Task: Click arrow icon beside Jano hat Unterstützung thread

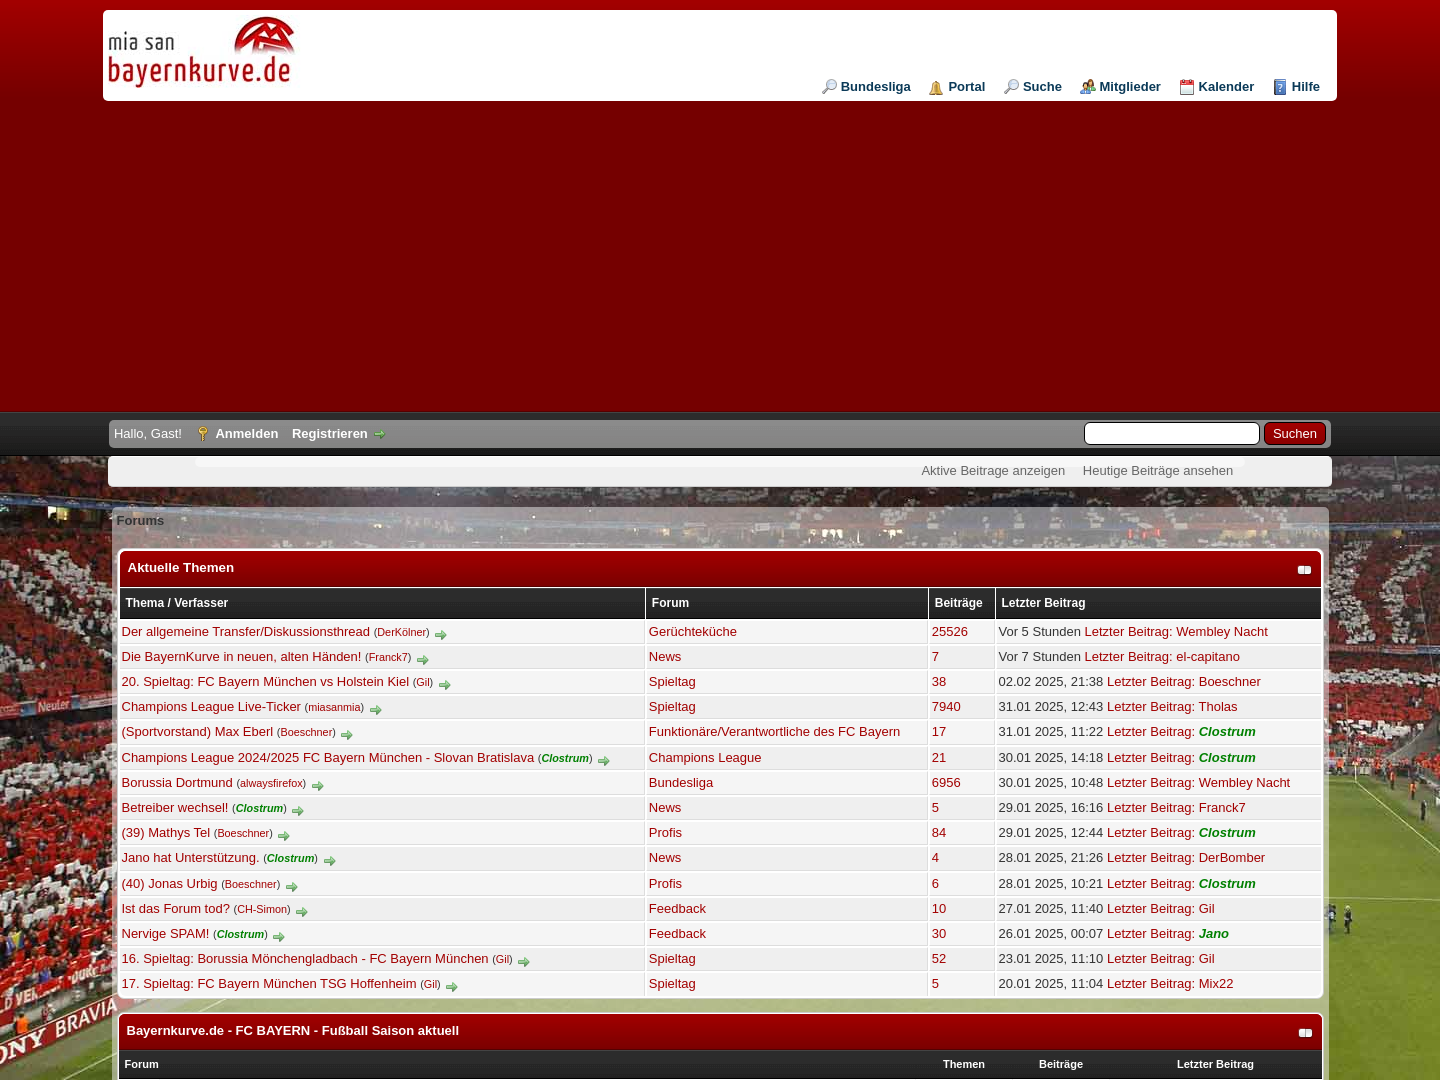Action: [x=329, y=861]
